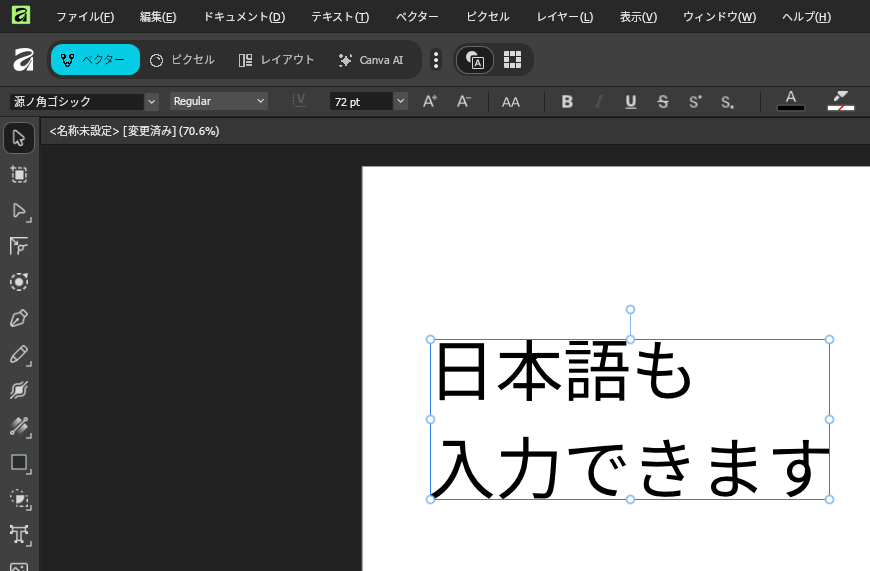This screenshot has width=870, height=571.
Task: Open the ファイル(F) menu
Action: [85, 17]
